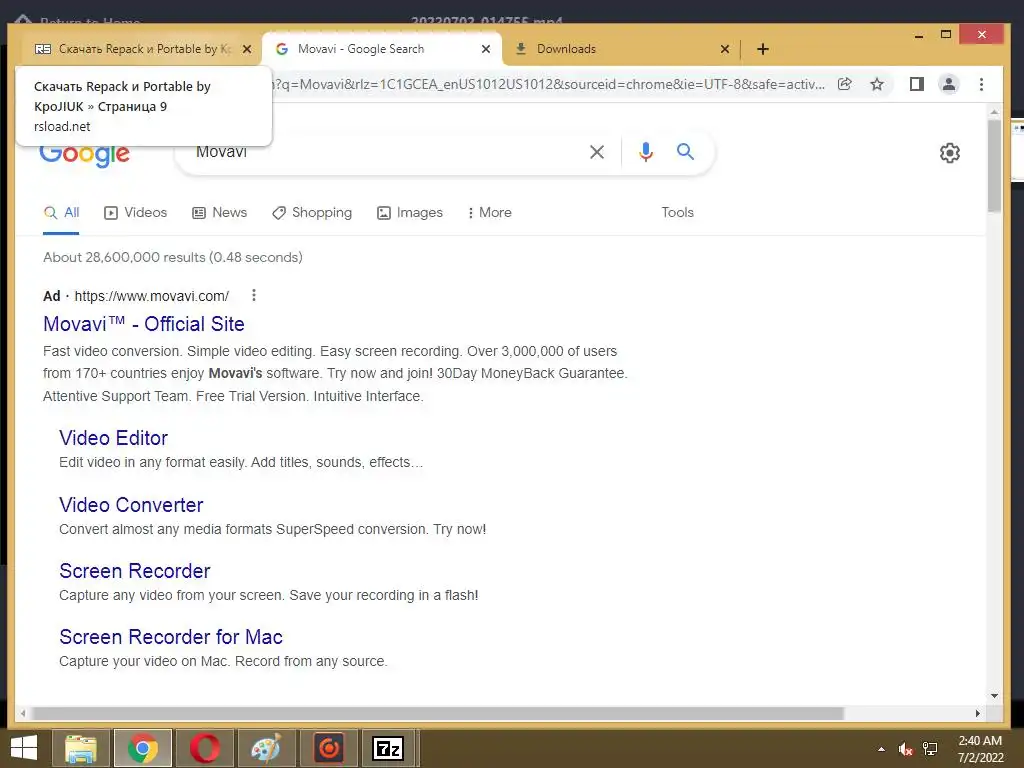Bookmark this page with star icon

point(877,84)
